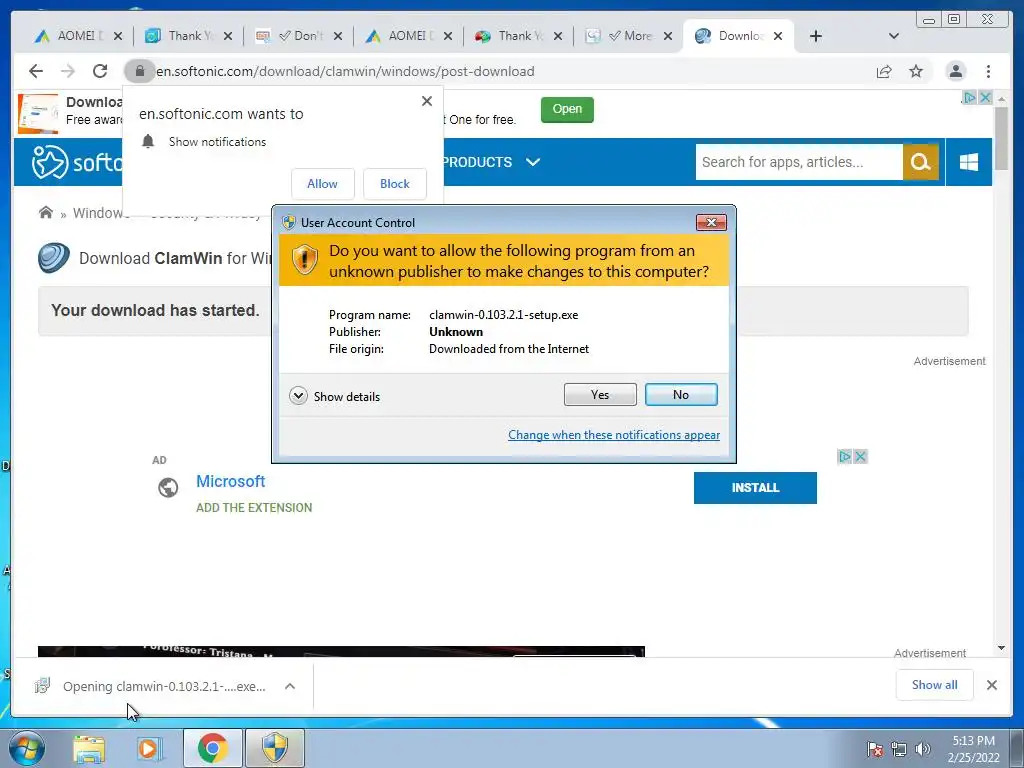The image size is (1024, 768).
Task: Go back in Chrome
Action: pyautogui.click(x=36, y=71)
